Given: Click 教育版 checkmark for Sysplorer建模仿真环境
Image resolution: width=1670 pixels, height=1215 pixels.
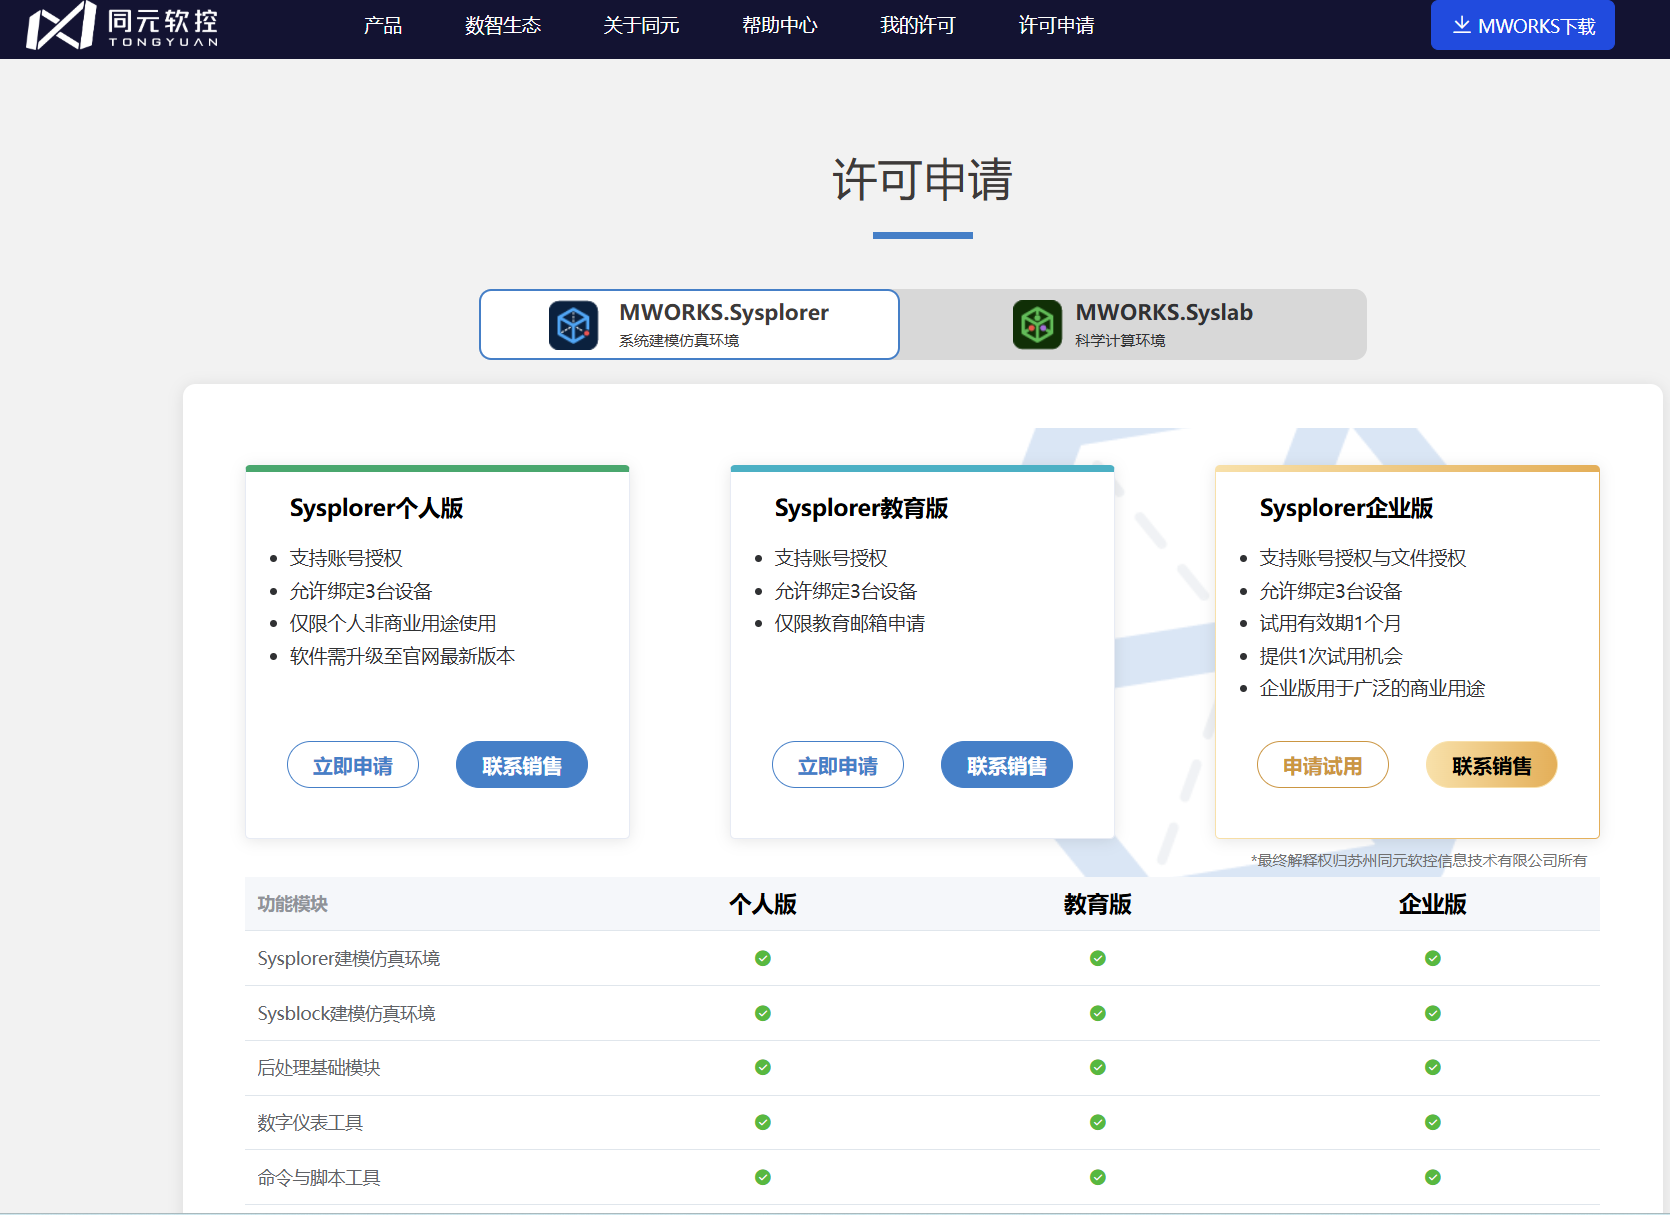Looking at the screenshot, I should point(1098,958).
